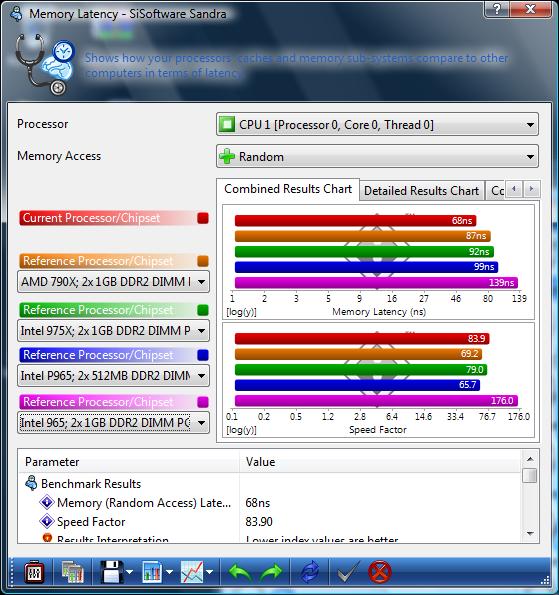The image size is (559, 595).
Task: Click the green square icon in Processor dropdown
Action: (227, 124)
